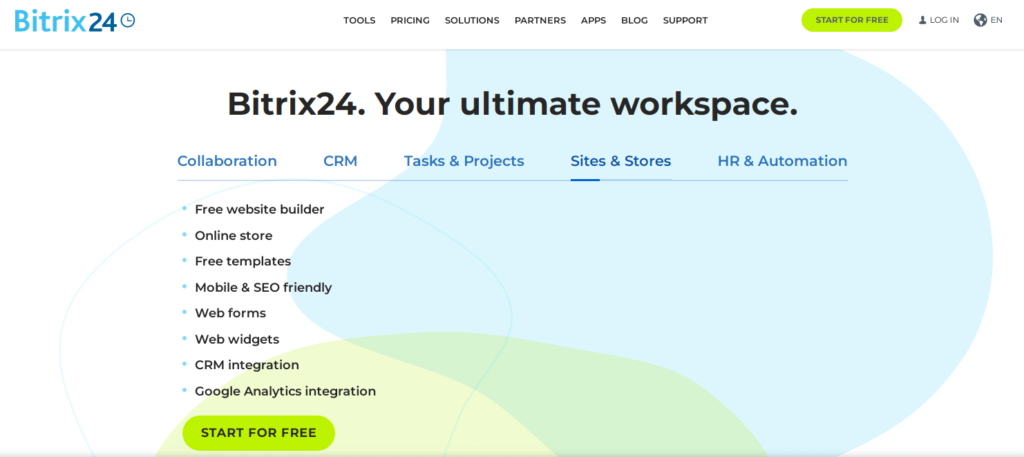Click 'Web forms' list item

coord(230,313)
